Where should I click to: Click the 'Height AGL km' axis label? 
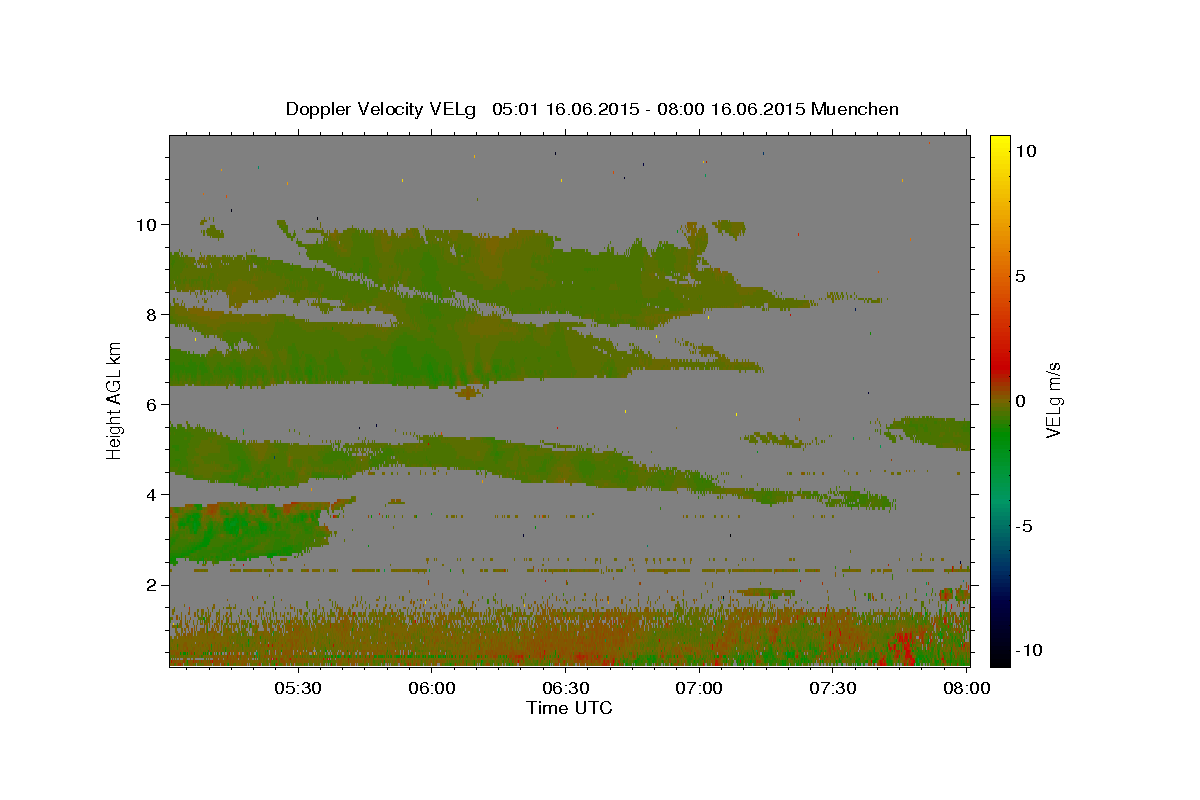(114, 400)
